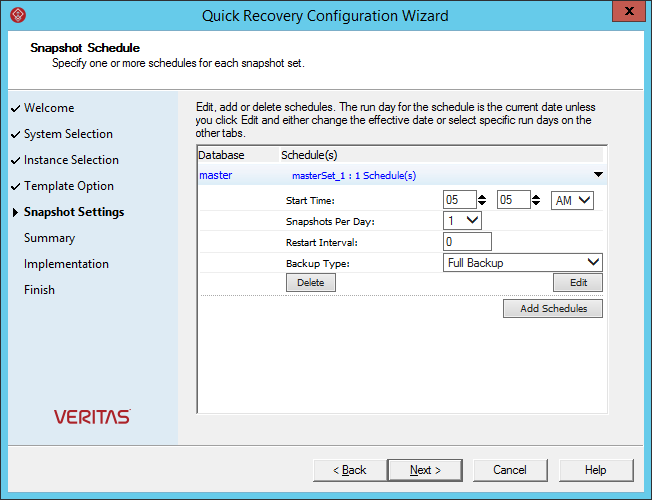652x500 pixels.
Task: Click masterSet_1 : 1 Schedule(s) link
Action: pos(354,176)
